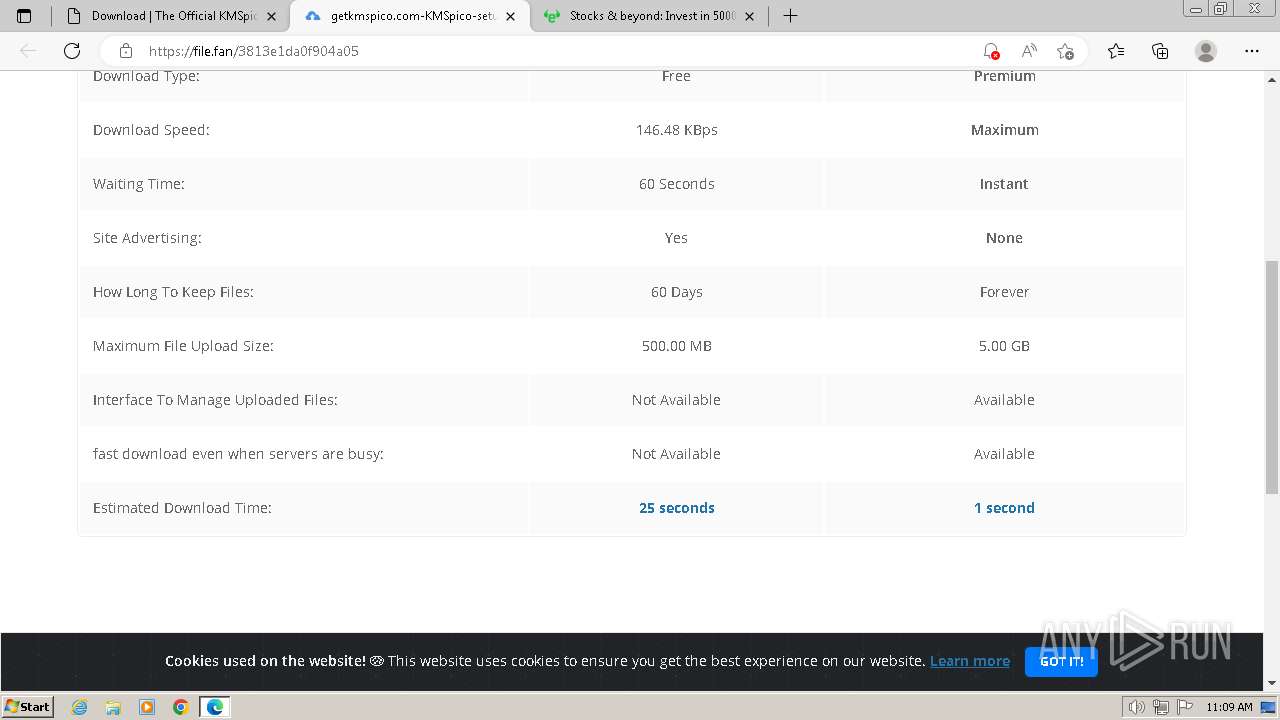The image size is (1280, 720).
Task: Launch Internet Explorer from taskbar
Action: point(80,707)
